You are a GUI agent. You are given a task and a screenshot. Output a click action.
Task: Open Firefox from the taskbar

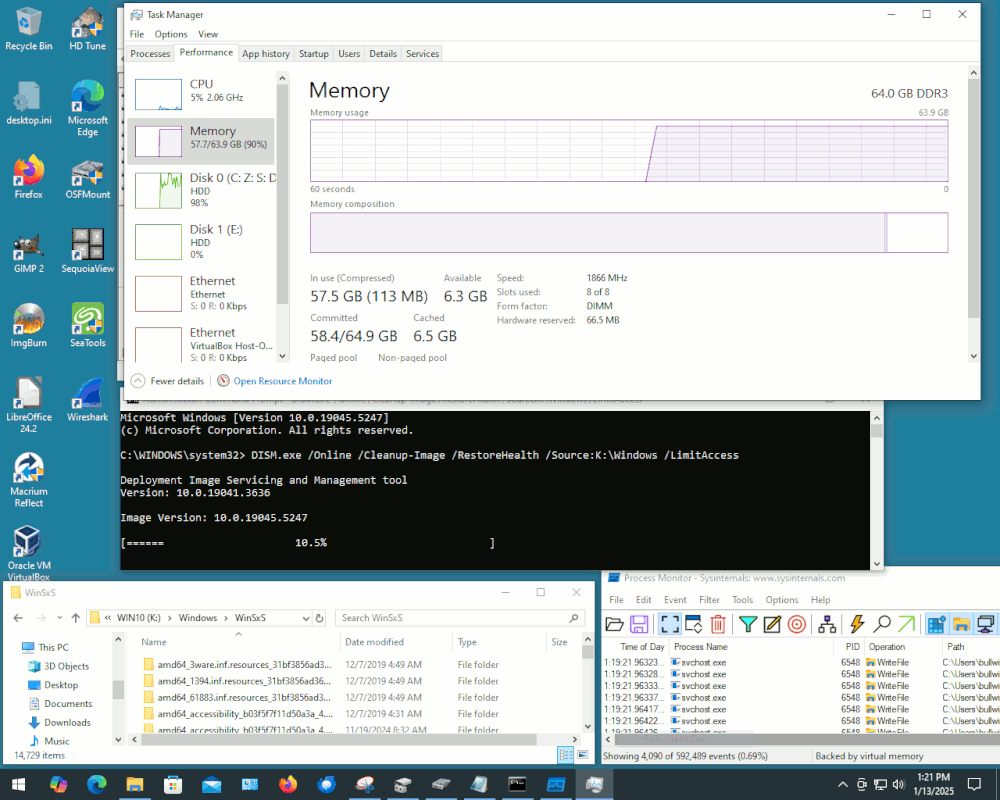[x=288, y=784]
